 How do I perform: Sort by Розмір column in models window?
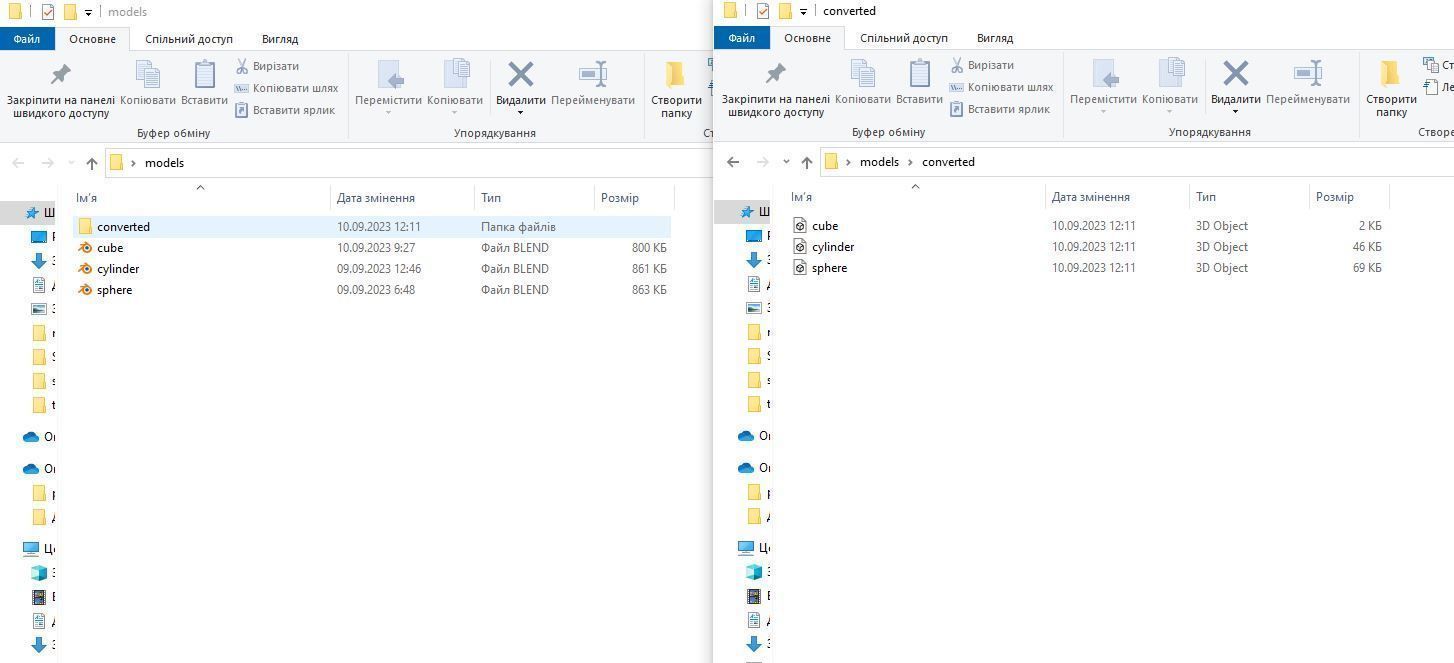[x=633, y=198]
